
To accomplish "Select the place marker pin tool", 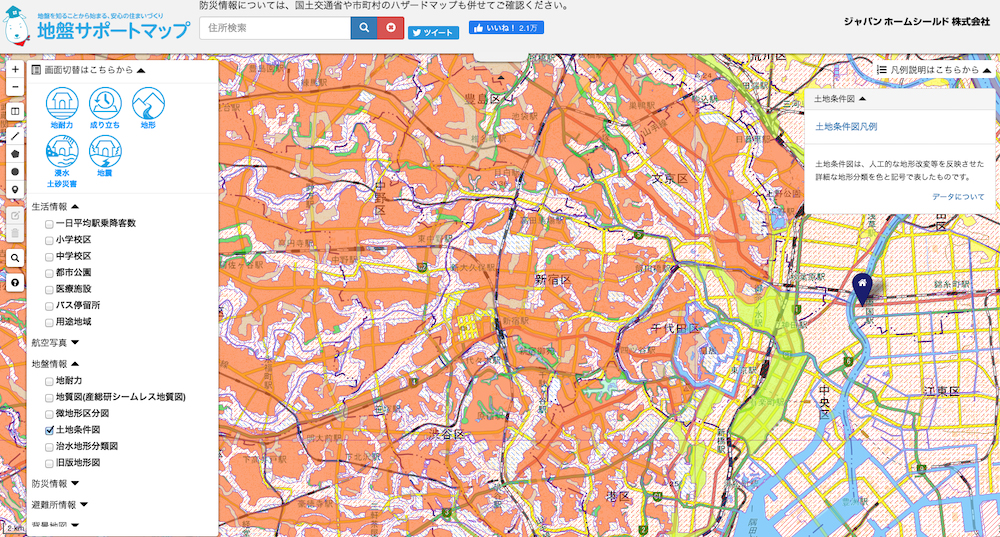I will (x=15, y=189).
